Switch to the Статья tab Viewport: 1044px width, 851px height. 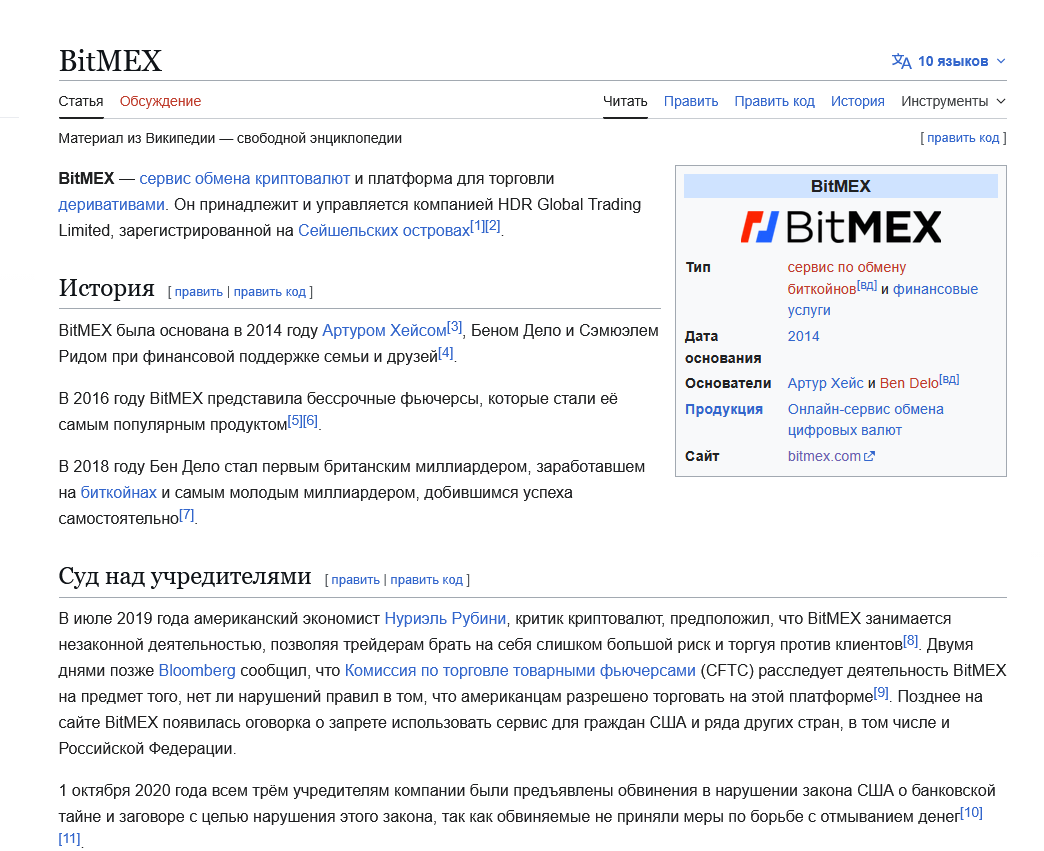point(81,101)
